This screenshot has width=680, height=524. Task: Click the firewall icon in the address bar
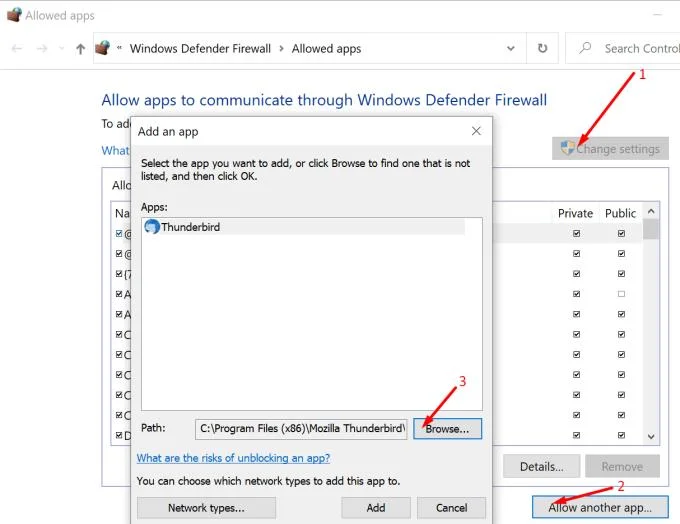click(x=103, y=48)
